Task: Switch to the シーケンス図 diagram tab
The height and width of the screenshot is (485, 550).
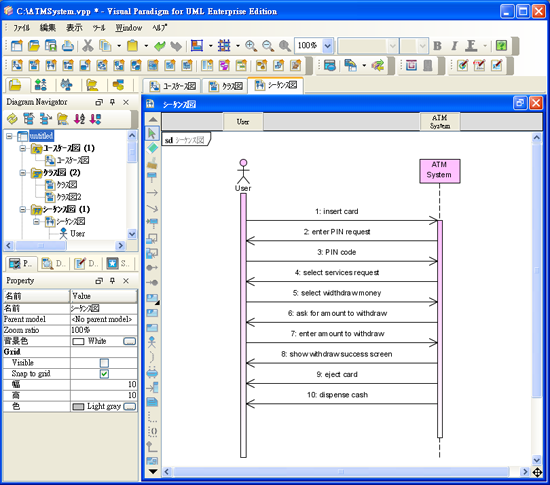Action: click(276, 85)
